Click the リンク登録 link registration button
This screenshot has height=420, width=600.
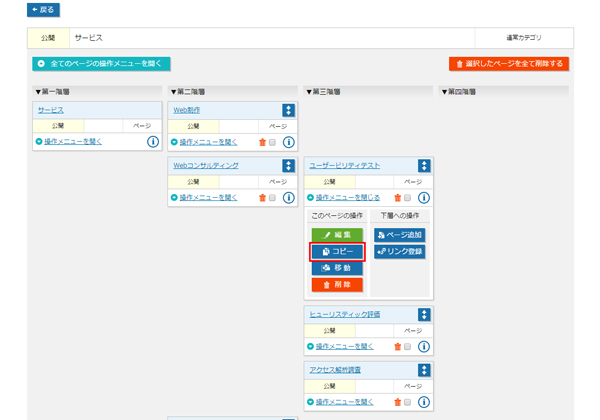(x=399, y=251)
